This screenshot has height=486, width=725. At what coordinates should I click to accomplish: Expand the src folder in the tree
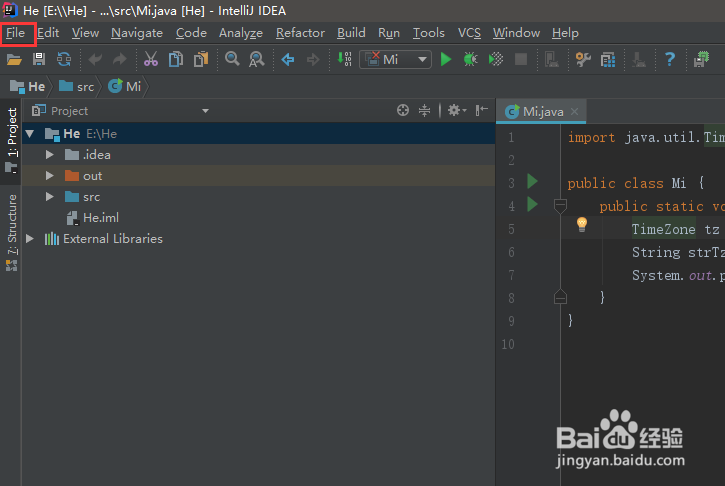[x=49, y=197]
